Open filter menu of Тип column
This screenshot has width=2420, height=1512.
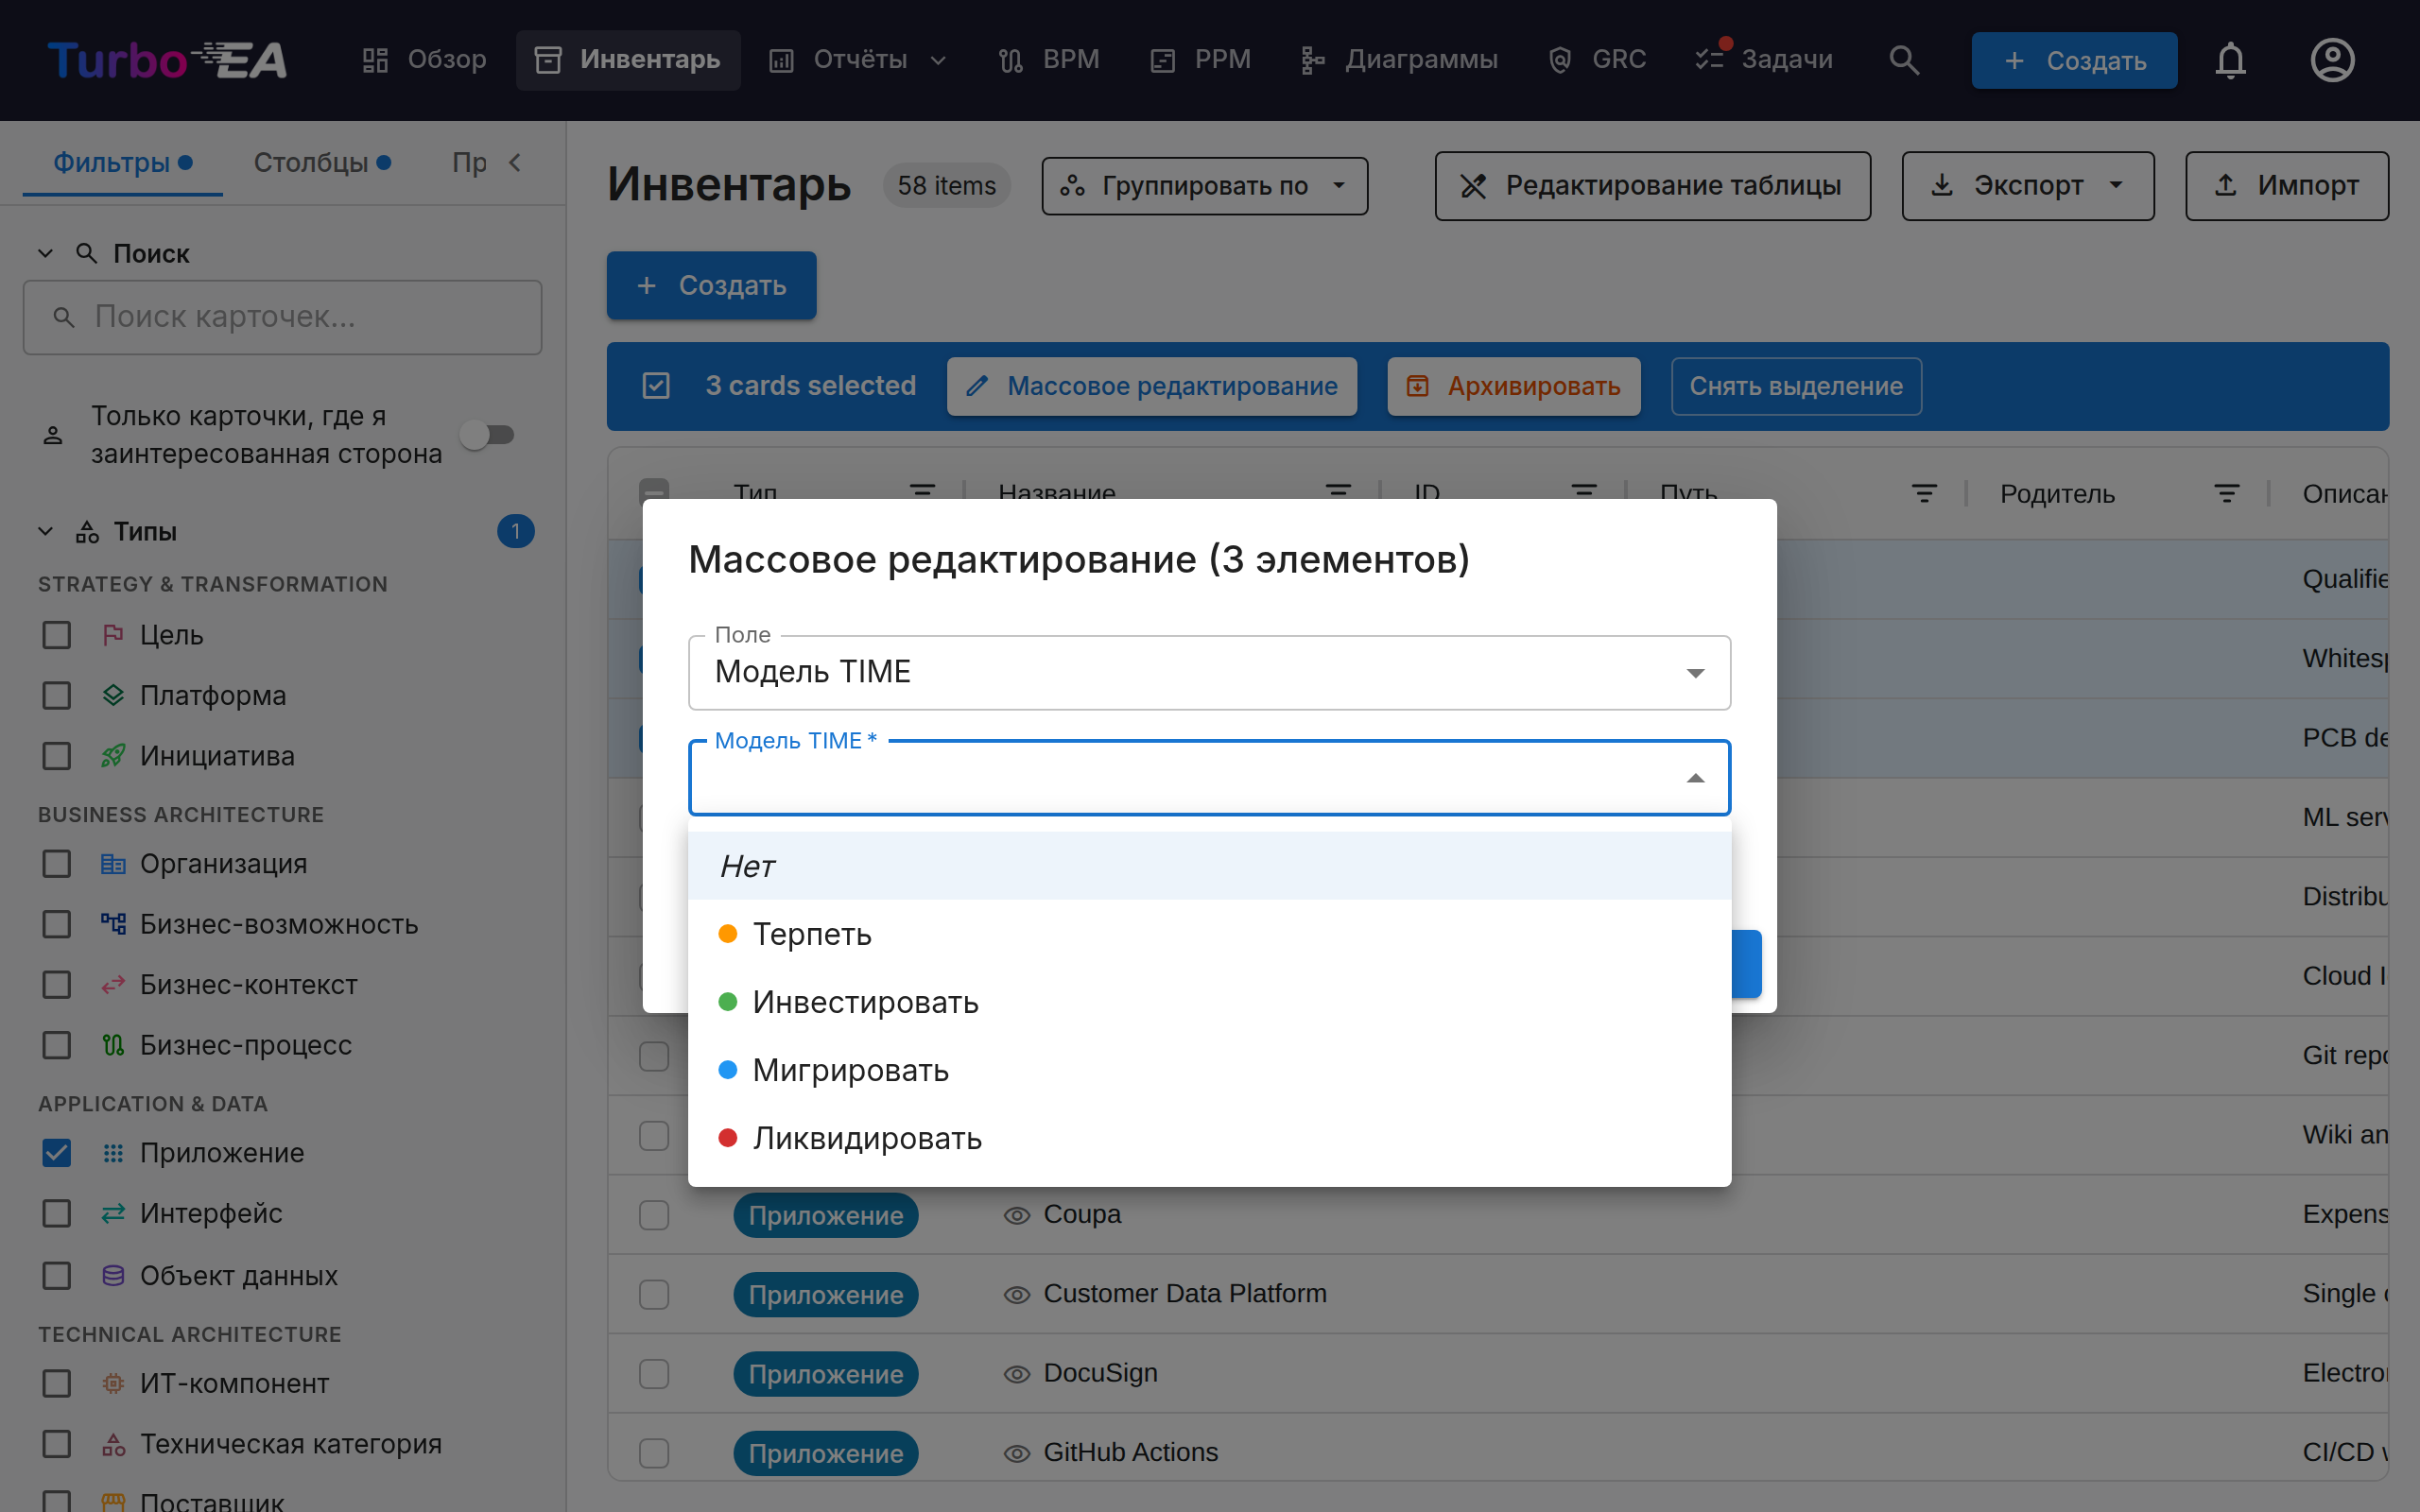922,492
